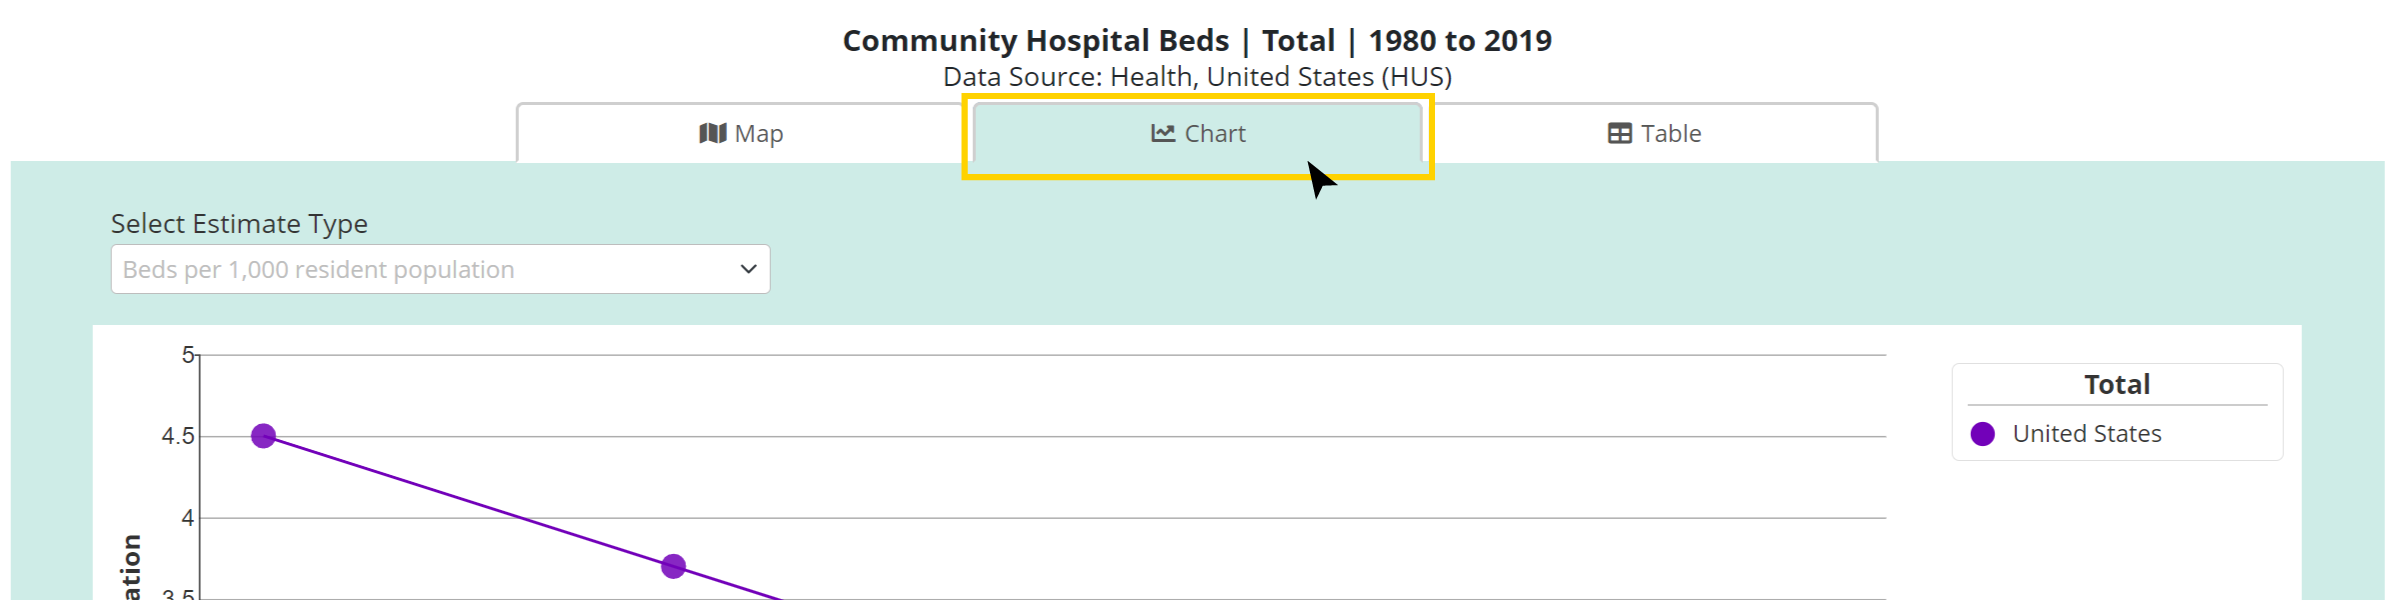Click the y-axis label 5
This screenshot has width=2400, height=600.
click(x=187, y=355)
